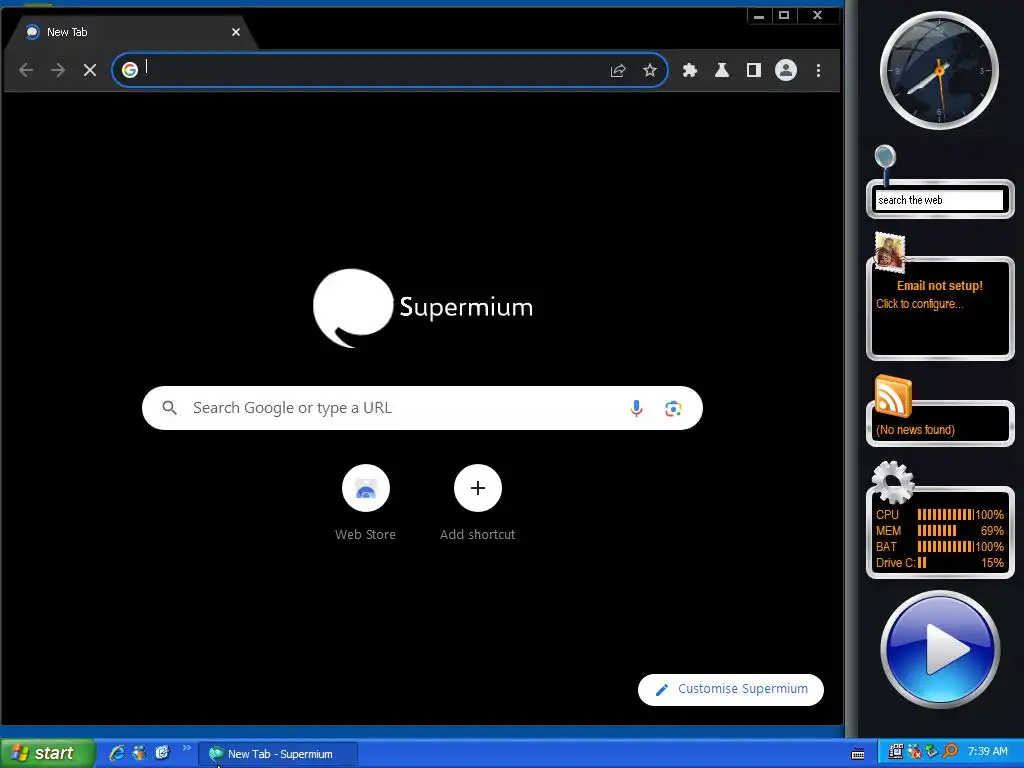Click the CPU usage bar
The width and height of the screenshot is (1024, 768).
pyautogui.click(x=945, y=515)
